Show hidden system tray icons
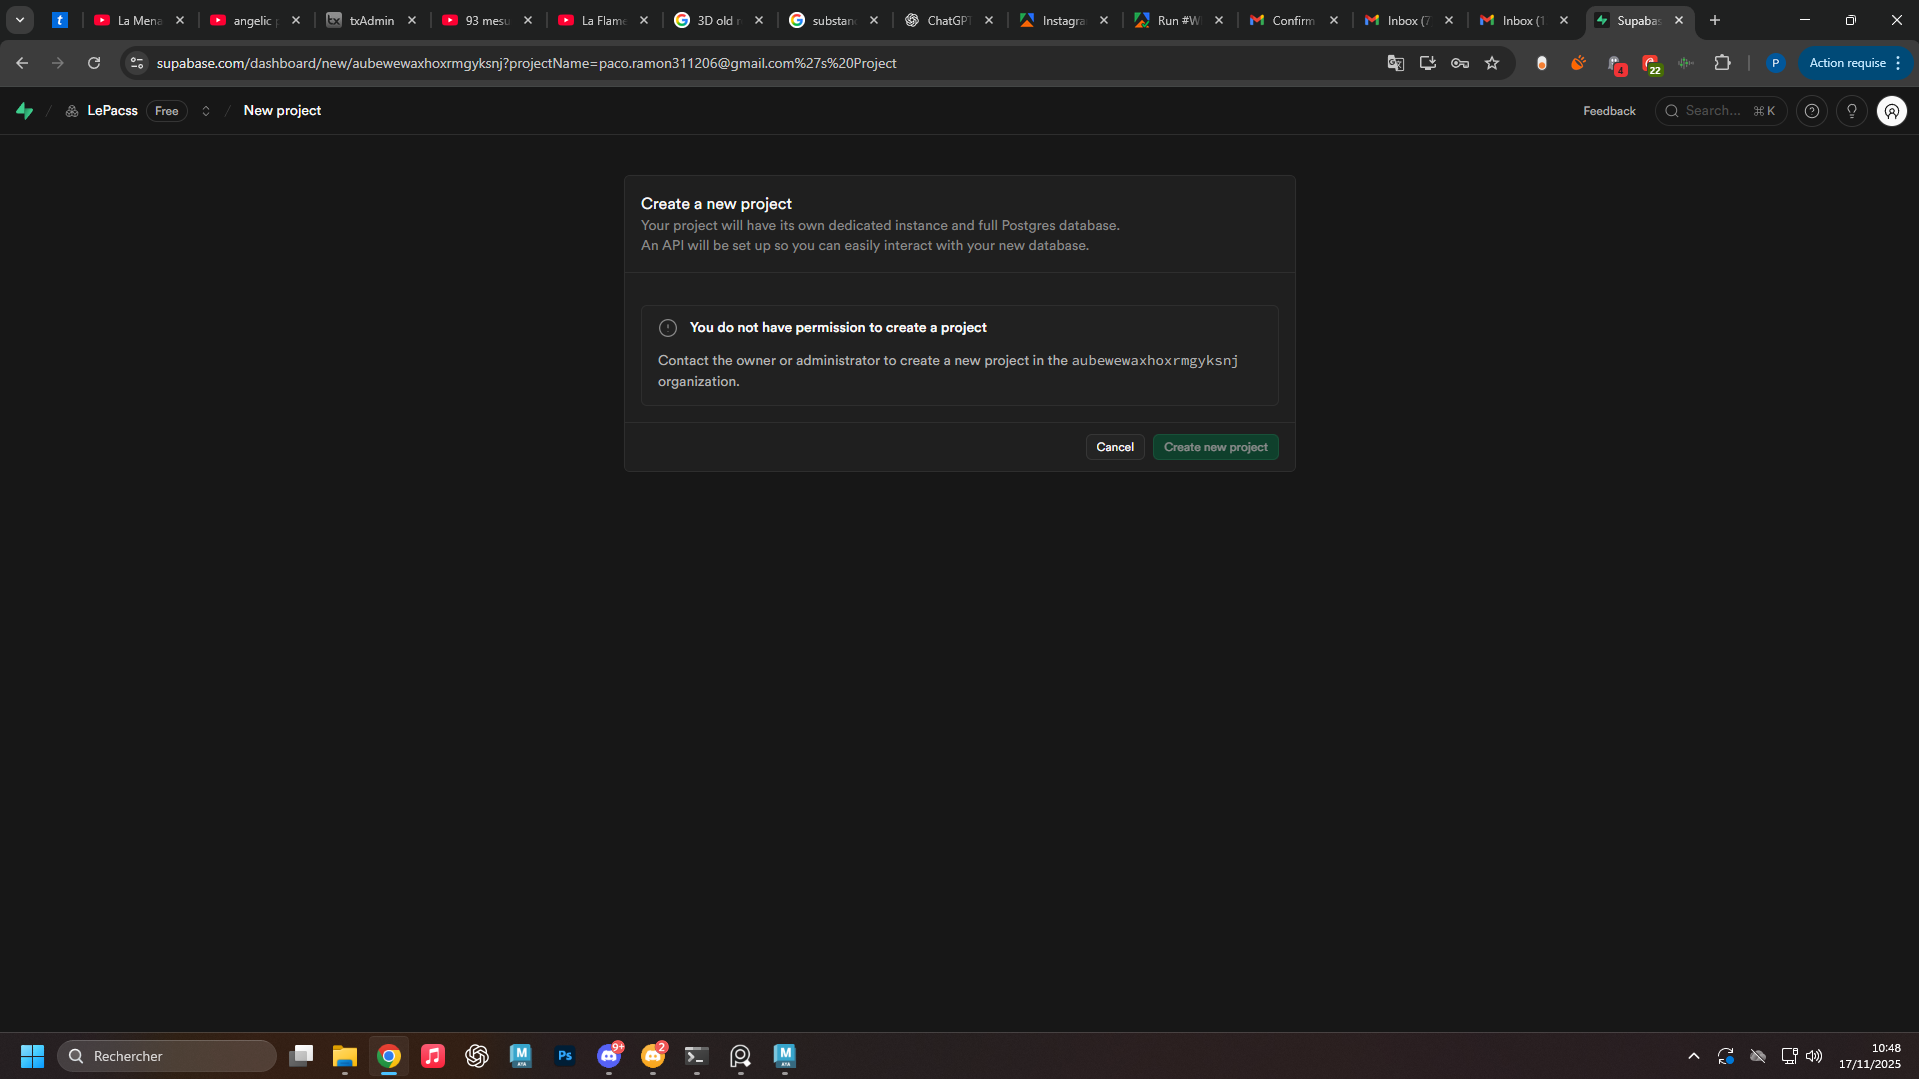 1694,1056
